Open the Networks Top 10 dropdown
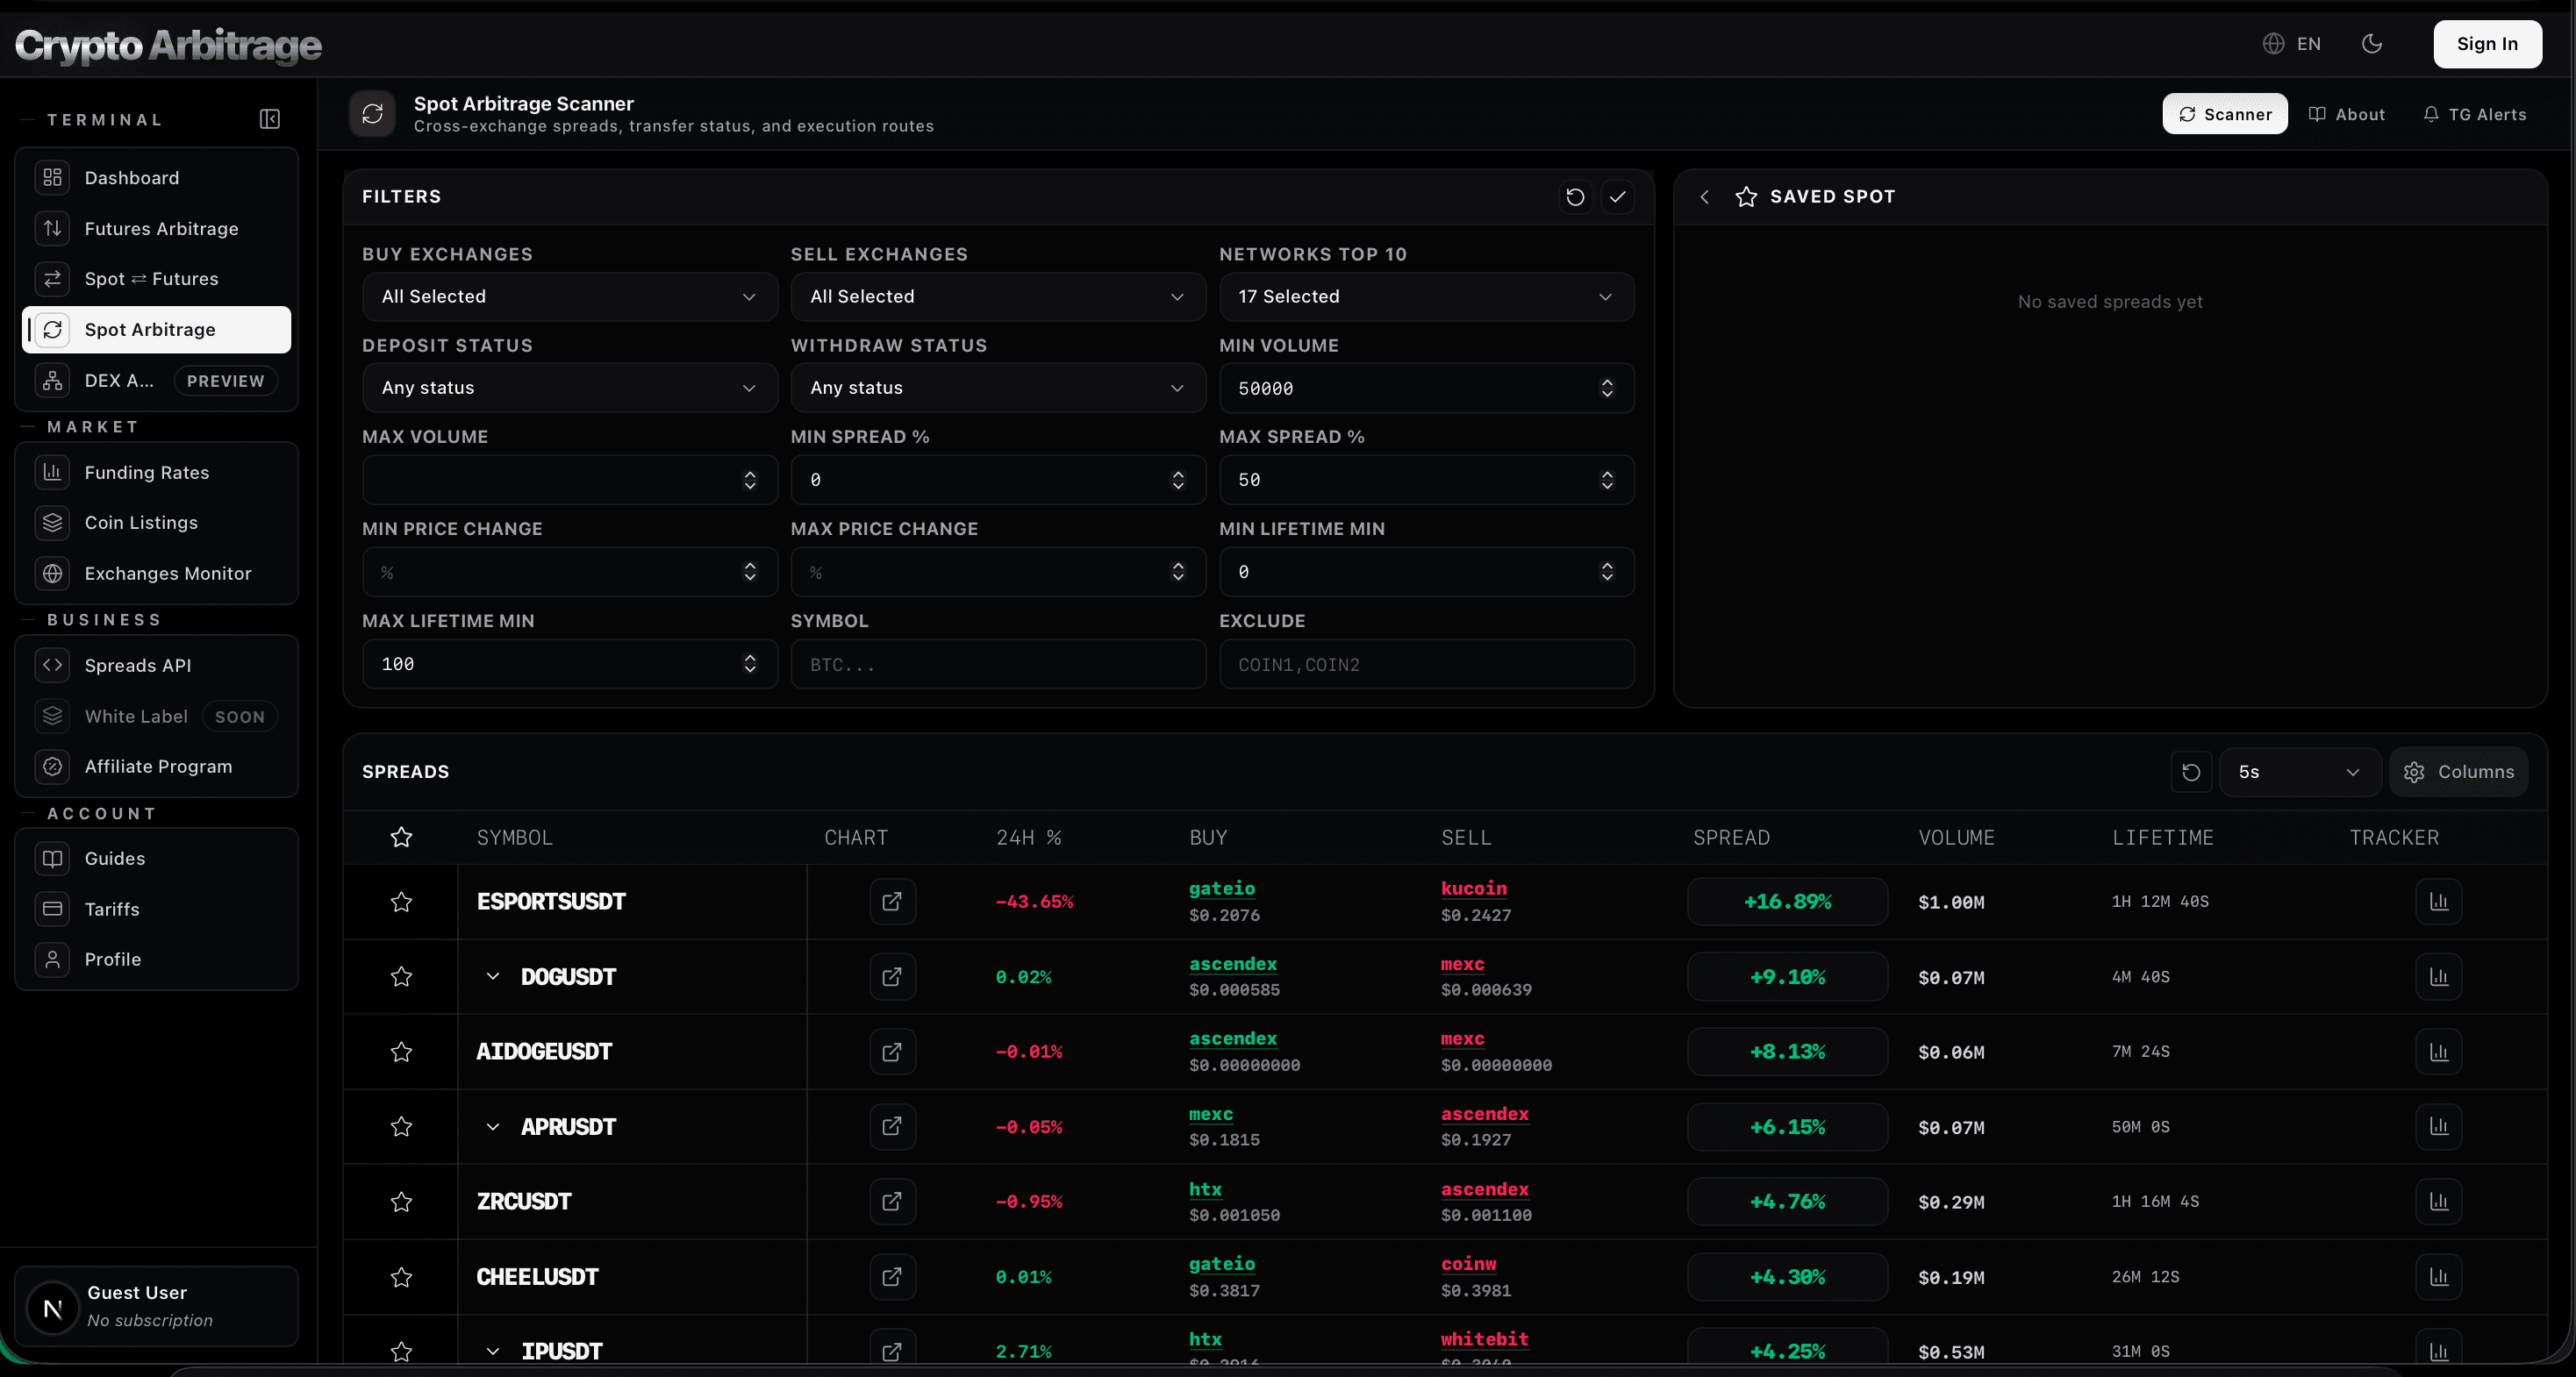Screen dimensions: 2576x1377 [1427, 297]
